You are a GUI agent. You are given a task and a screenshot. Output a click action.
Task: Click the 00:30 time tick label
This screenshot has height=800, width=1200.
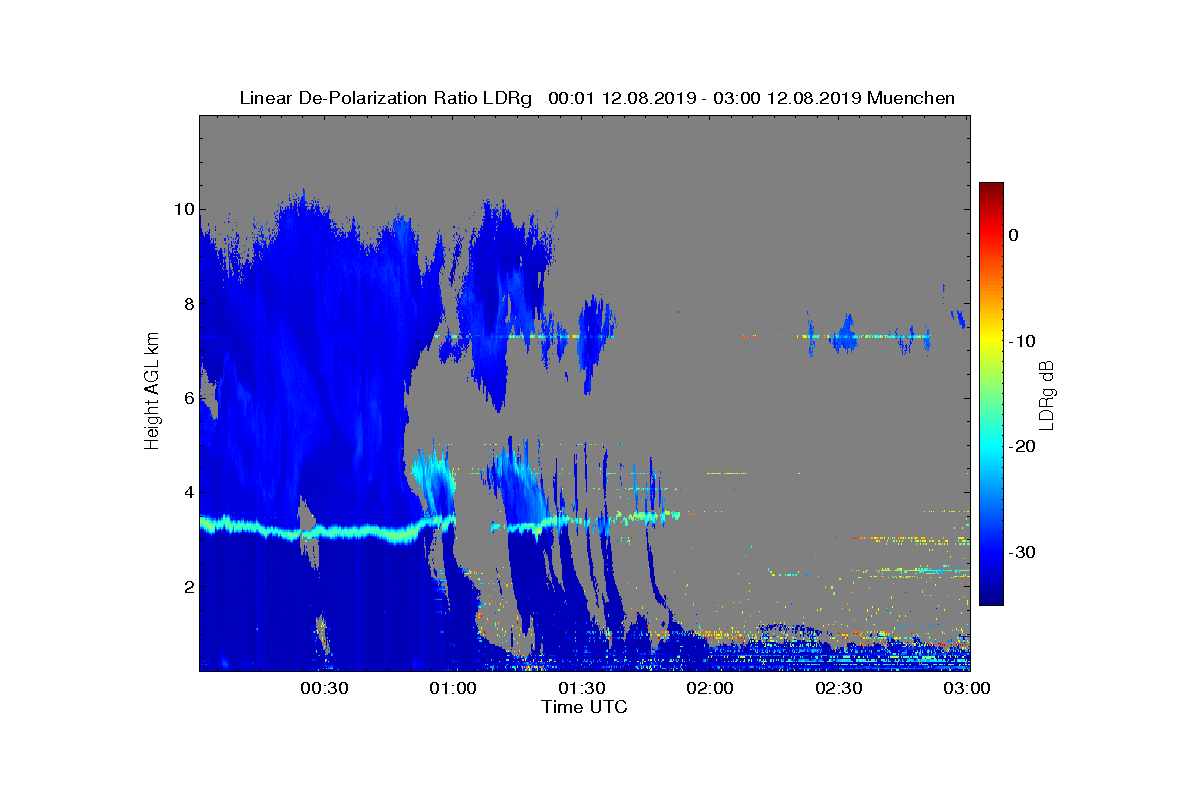(x=323, y=689)
